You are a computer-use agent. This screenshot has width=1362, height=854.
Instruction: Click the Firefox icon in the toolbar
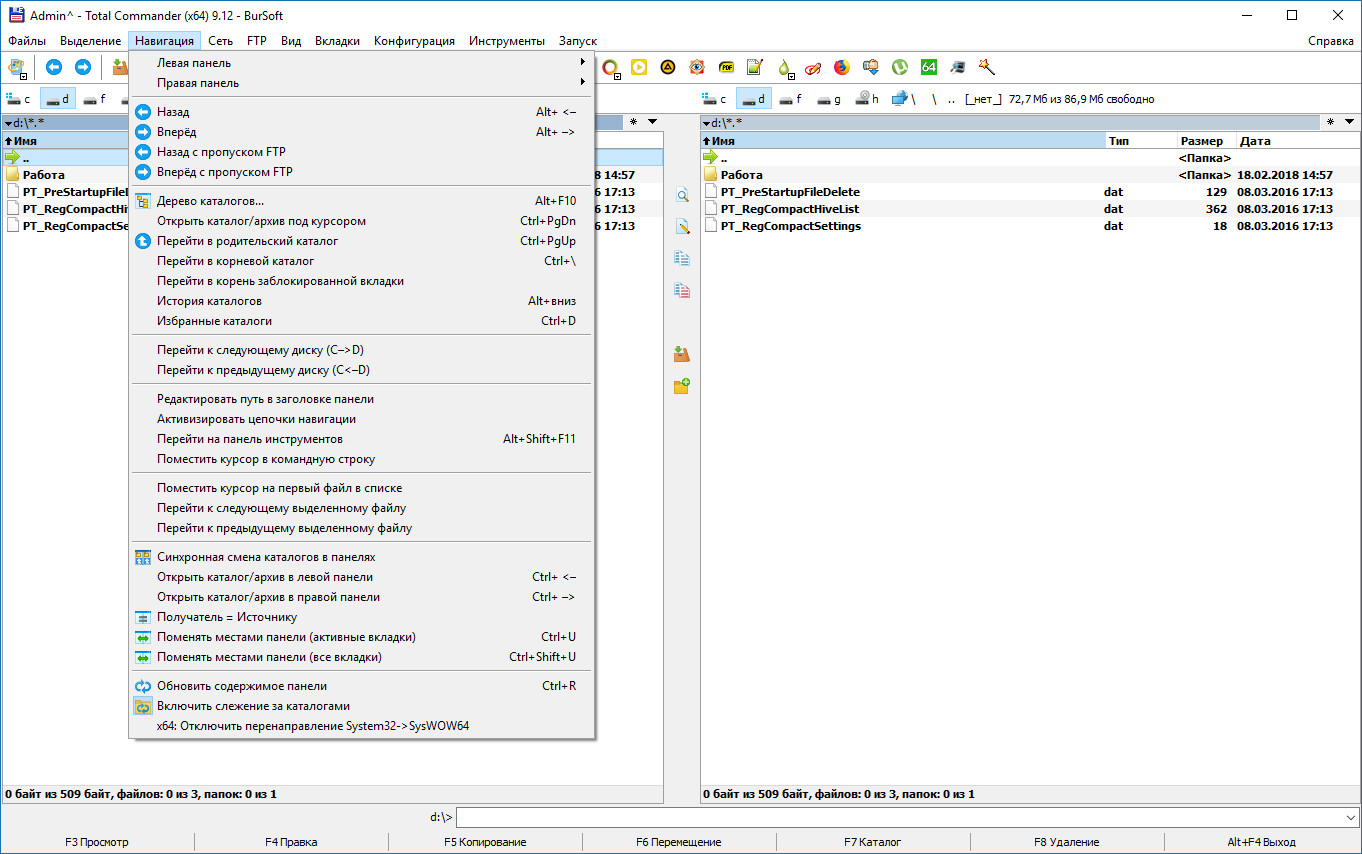[x=841, y=67]
